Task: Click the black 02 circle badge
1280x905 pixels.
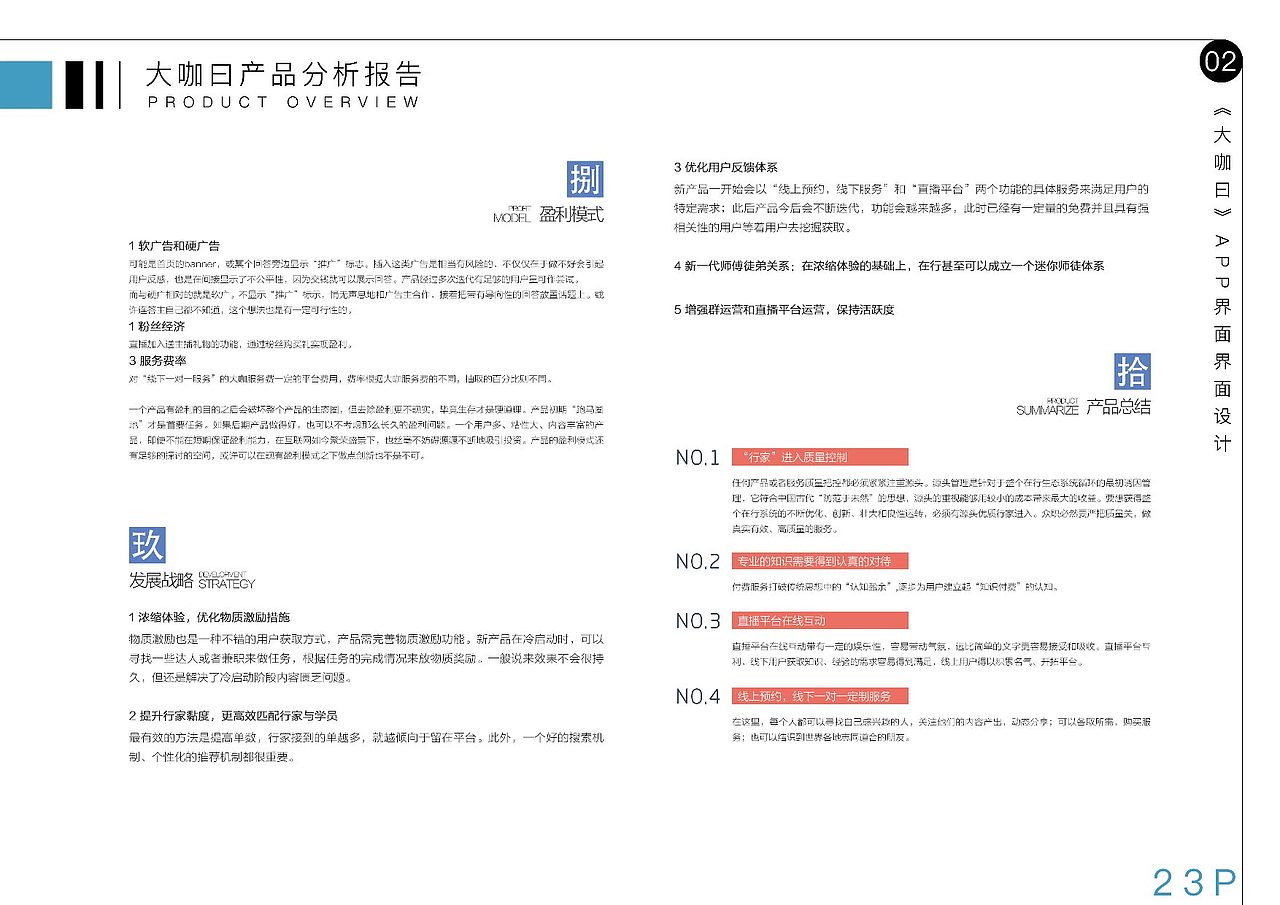Action: pyautogui.click(x=1219, y=62)
